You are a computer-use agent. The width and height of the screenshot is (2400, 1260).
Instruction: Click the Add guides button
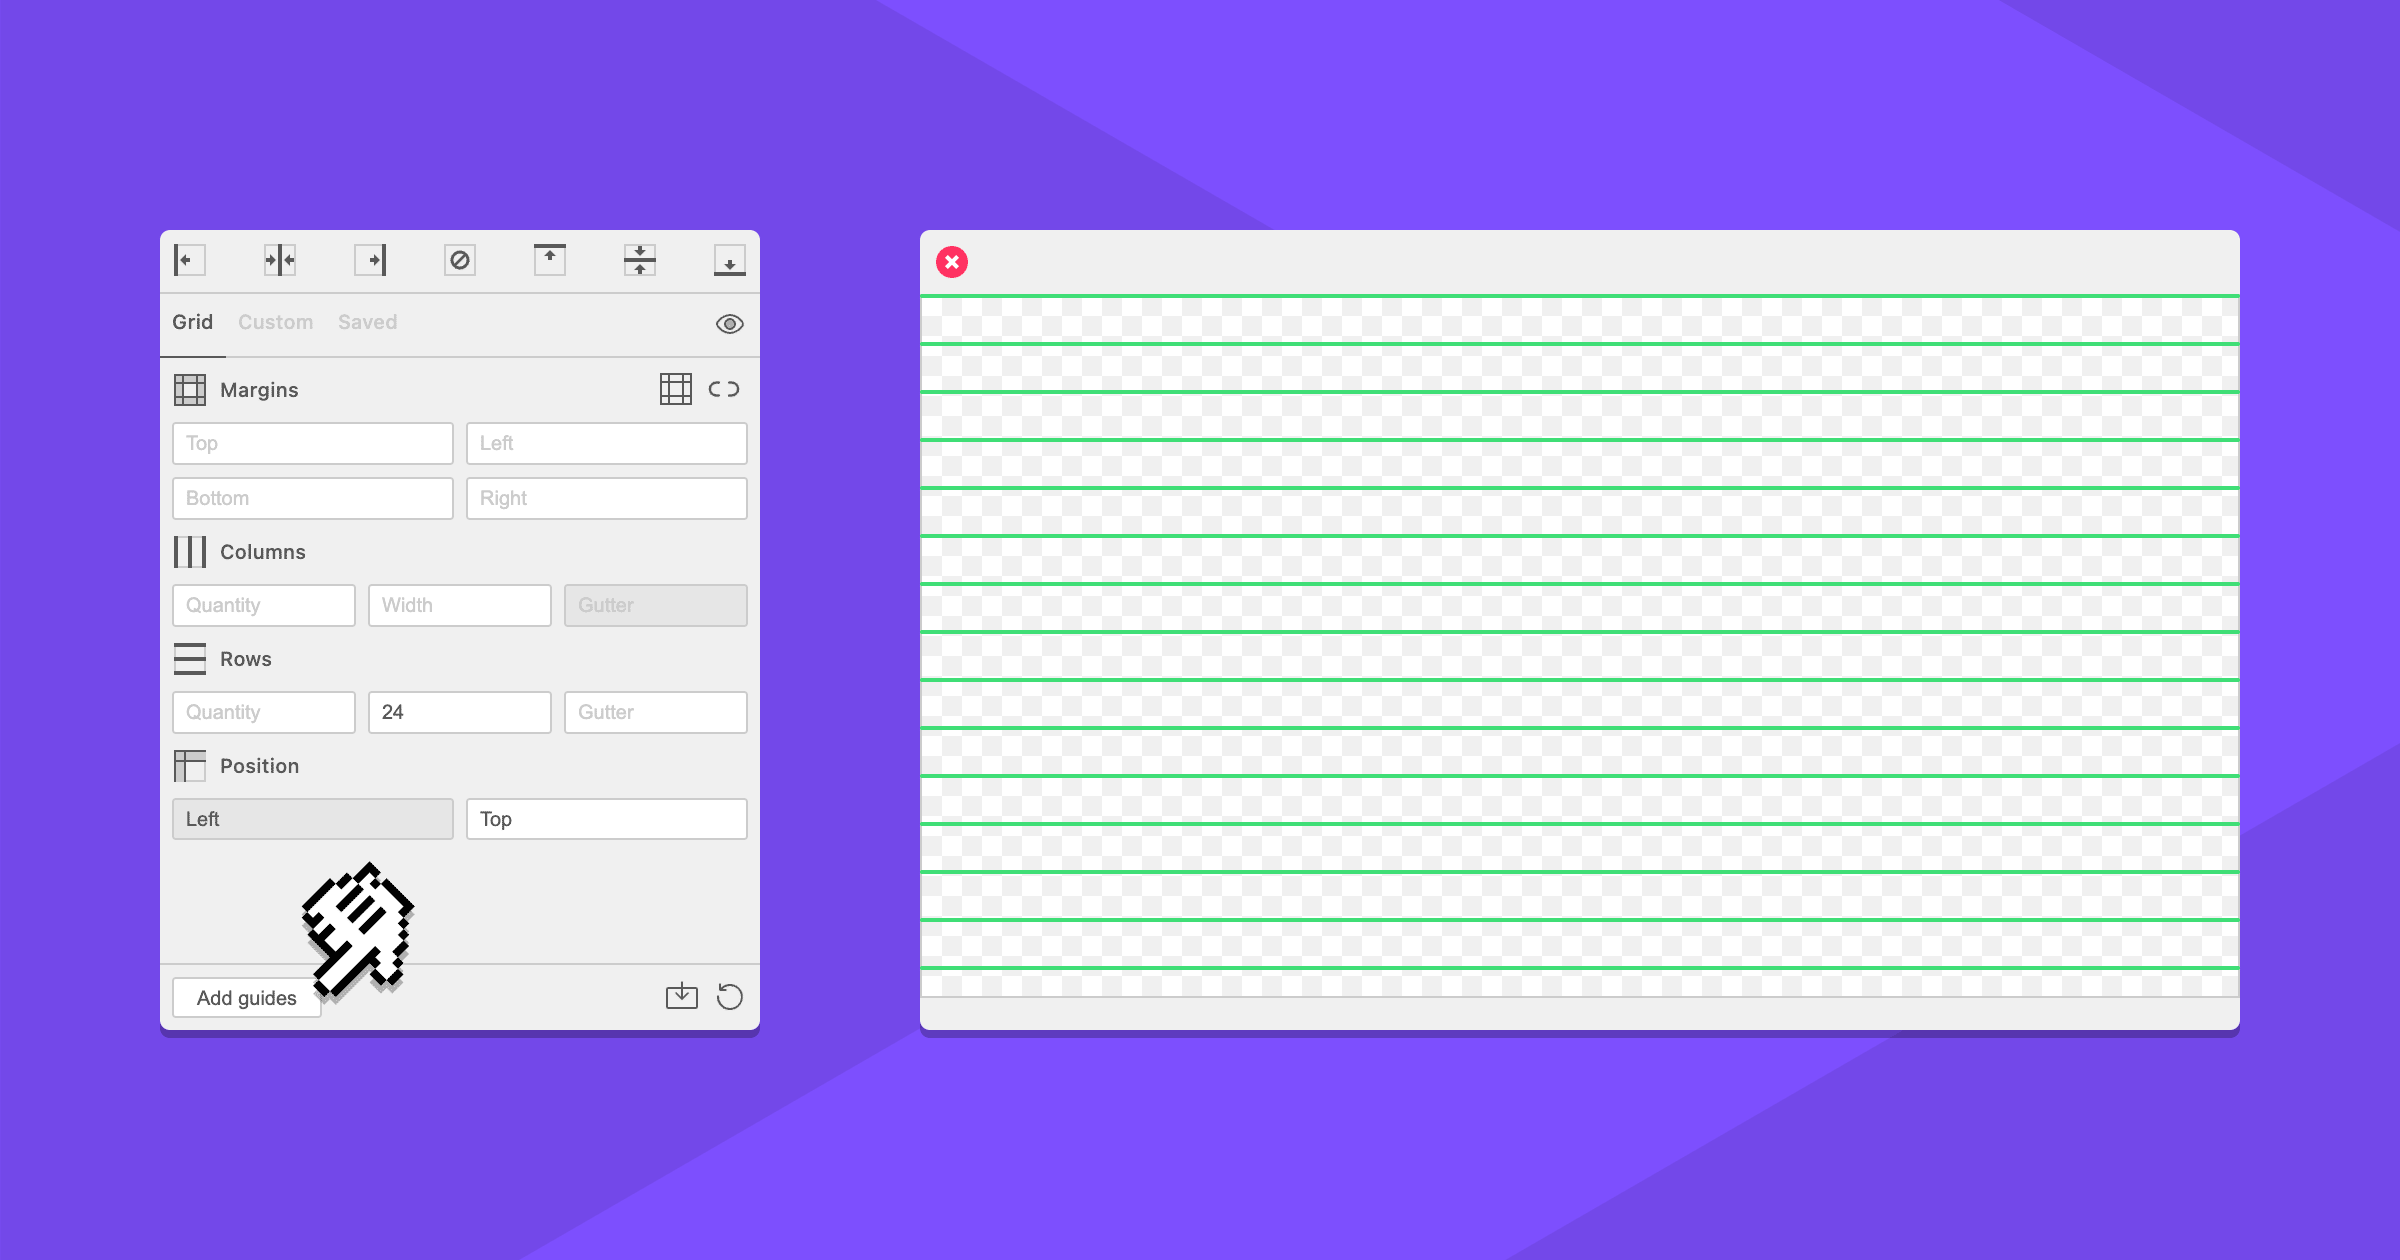pos(247,998)
